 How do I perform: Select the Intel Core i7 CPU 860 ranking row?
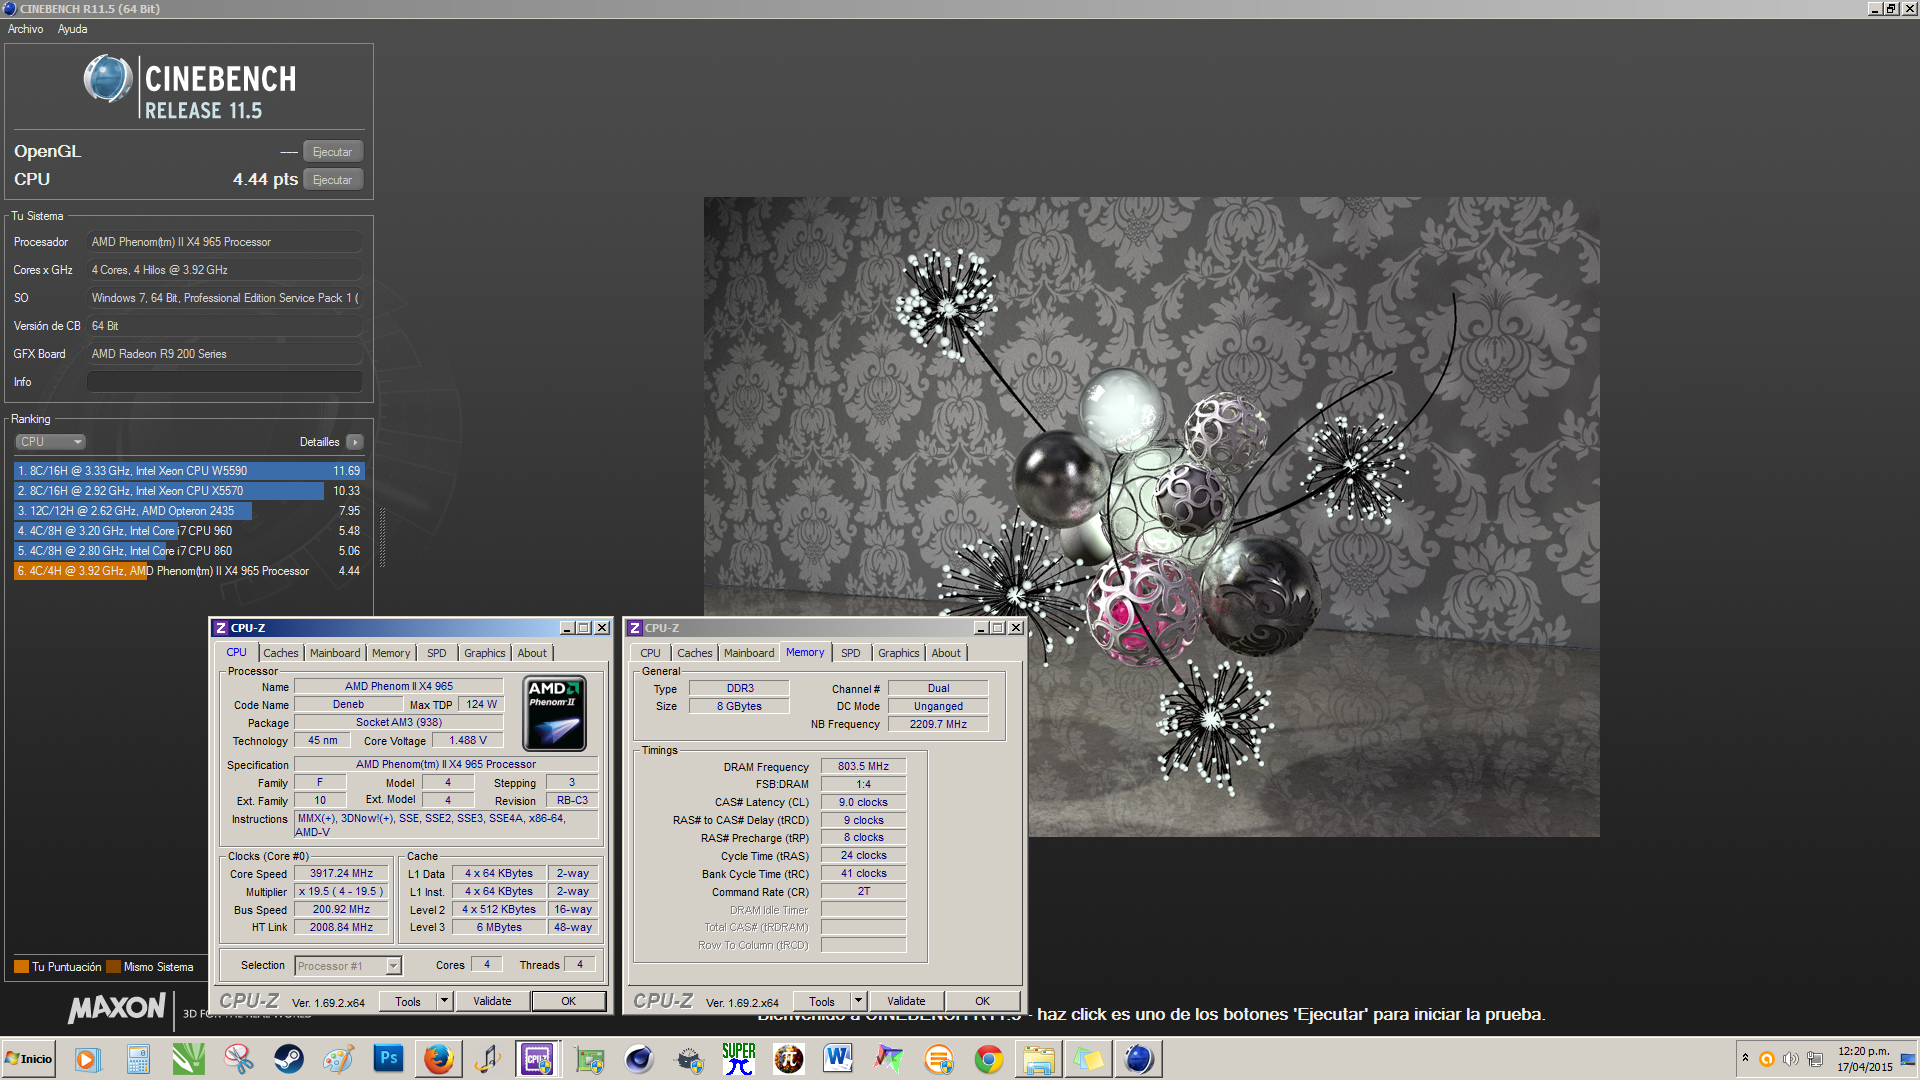189,551
